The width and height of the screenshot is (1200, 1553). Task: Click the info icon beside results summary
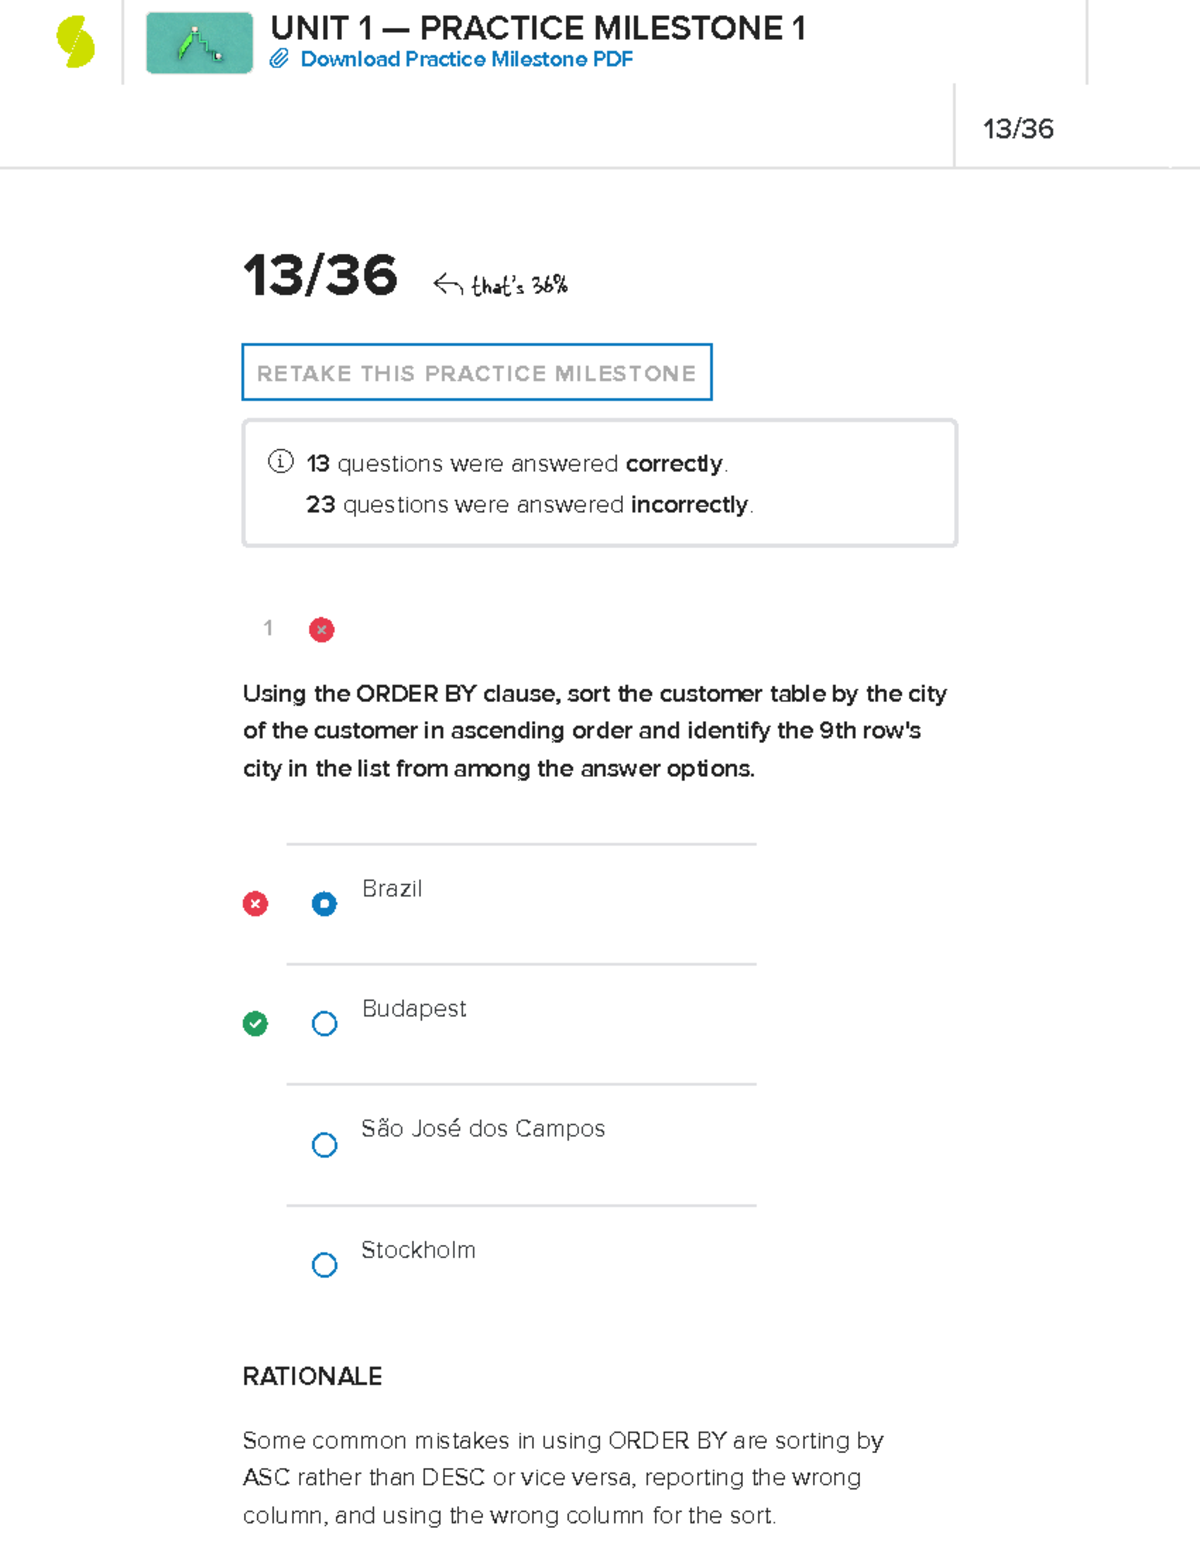click(281, 461)
